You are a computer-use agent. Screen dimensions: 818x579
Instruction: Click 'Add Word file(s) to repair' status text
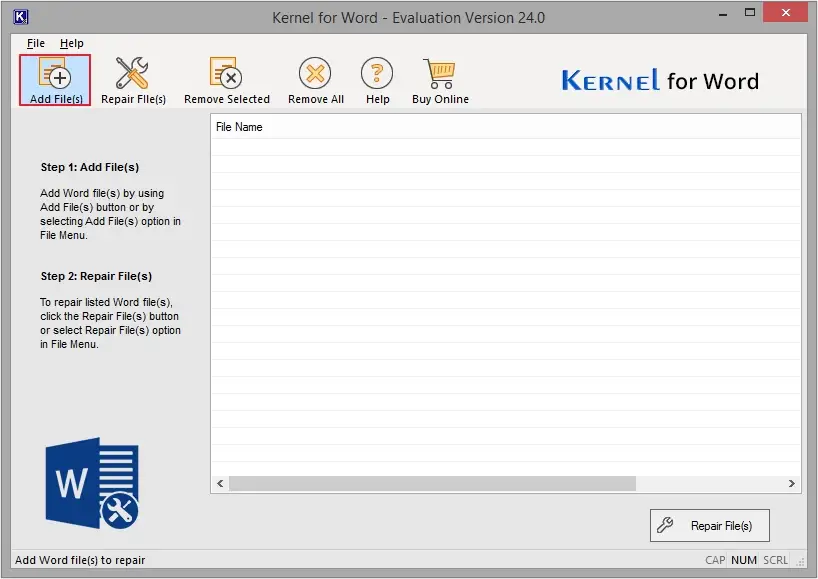coord(80,560)
